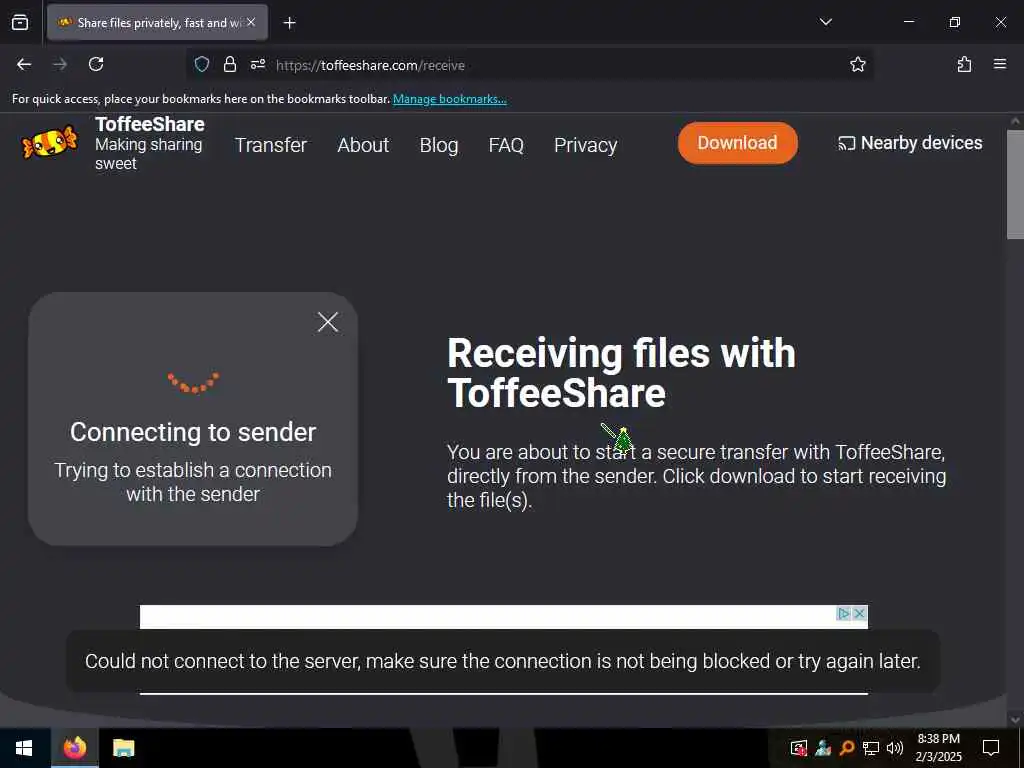Open the Windows Start menu
The image size is (1024, 768).
point(24,748)
